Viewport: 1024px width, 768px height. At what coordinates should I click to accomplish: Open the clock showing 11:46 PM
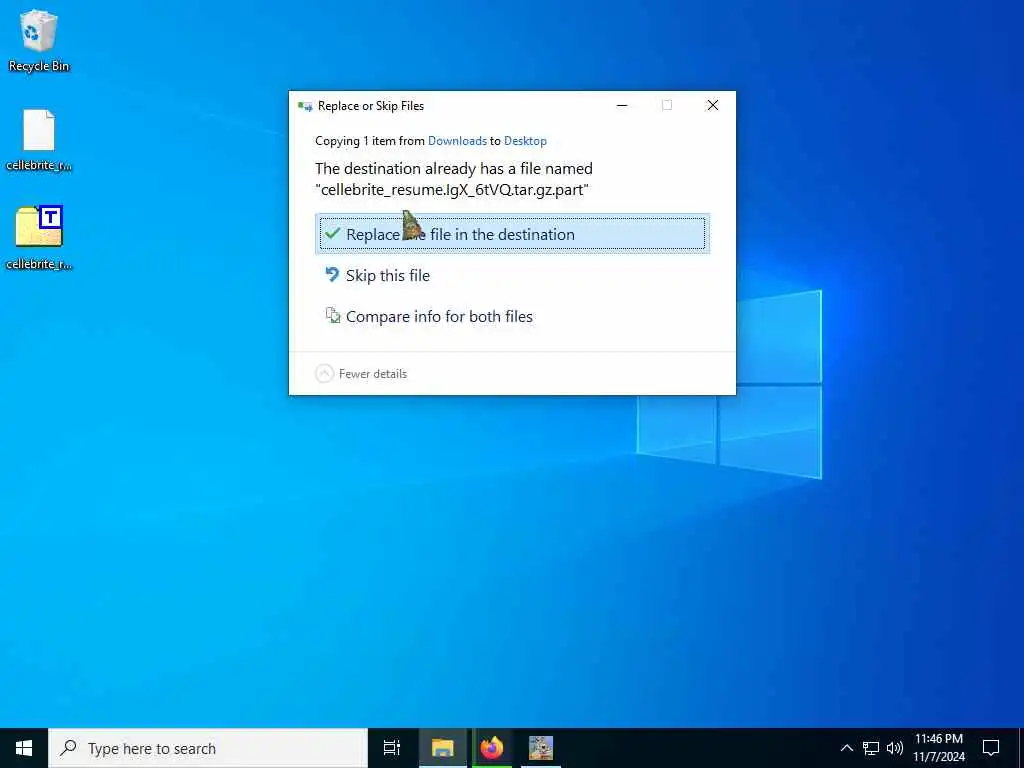pyautogui.click(x=938, y=748)
